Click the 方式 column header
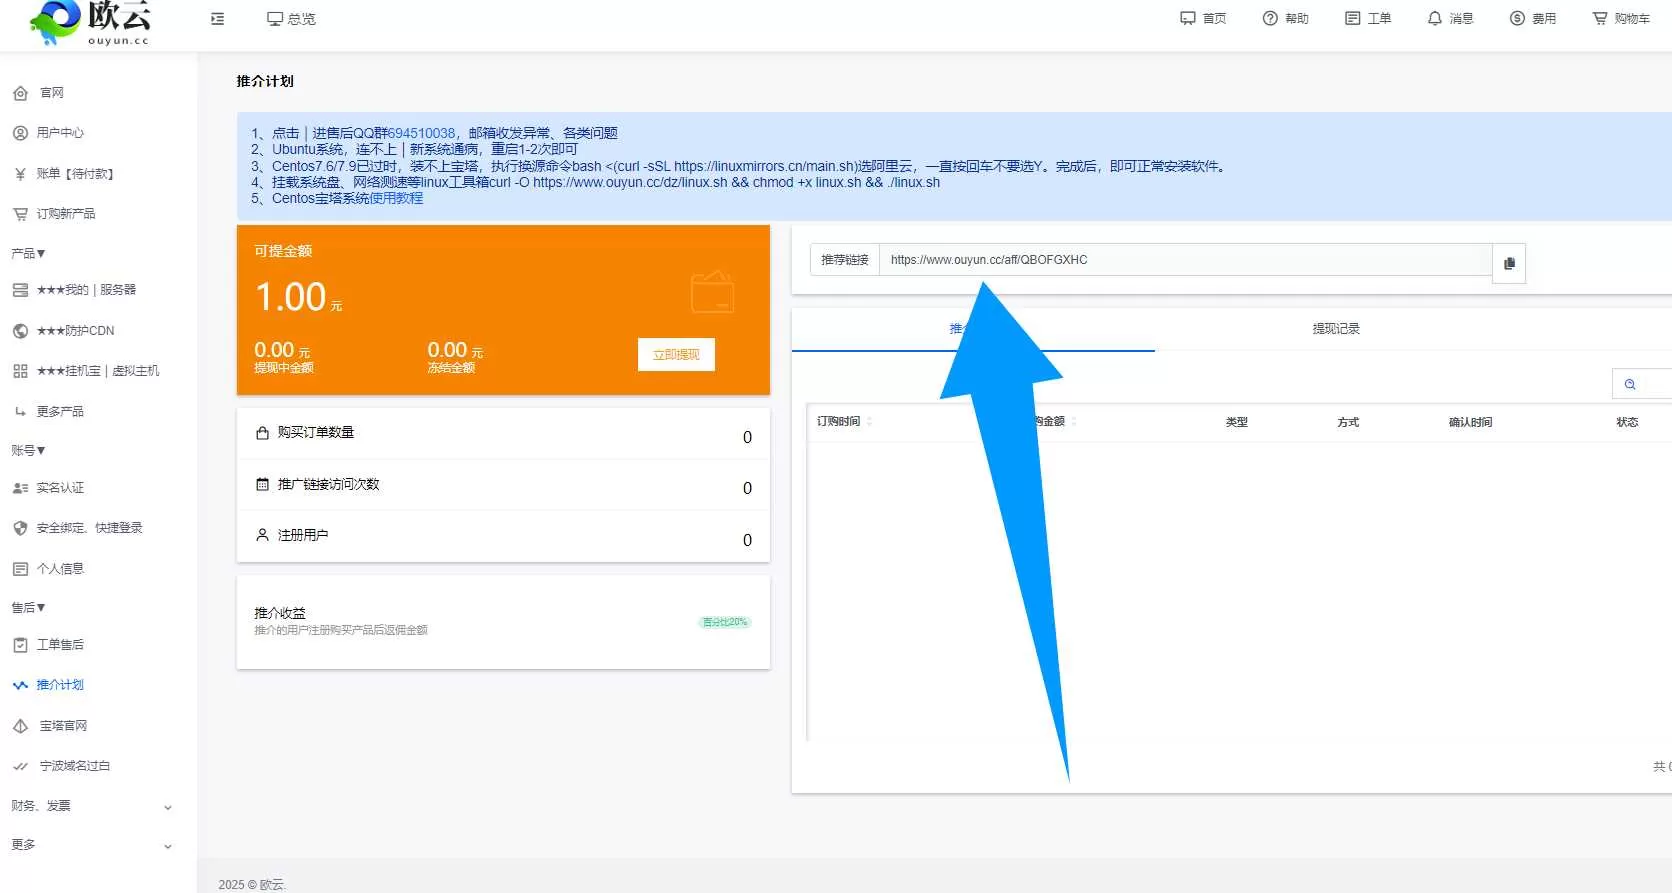Image resolution: width=1672 pixels, height=893 pixels. pyautogui.click(x=1348, y=422)
